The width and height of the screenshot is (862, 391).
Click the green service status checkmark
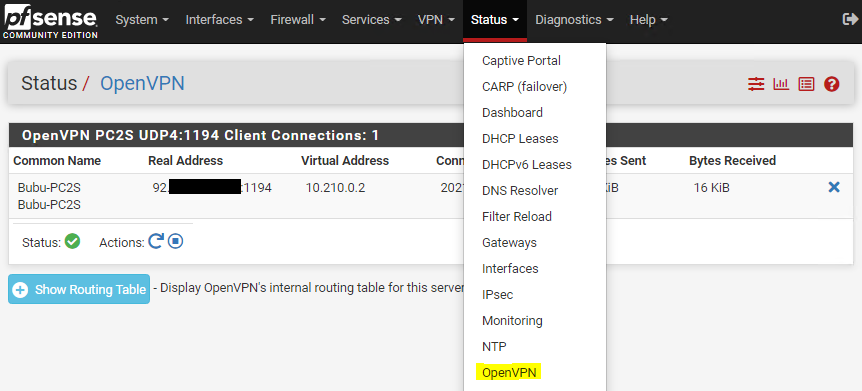[x=73, y=241]
